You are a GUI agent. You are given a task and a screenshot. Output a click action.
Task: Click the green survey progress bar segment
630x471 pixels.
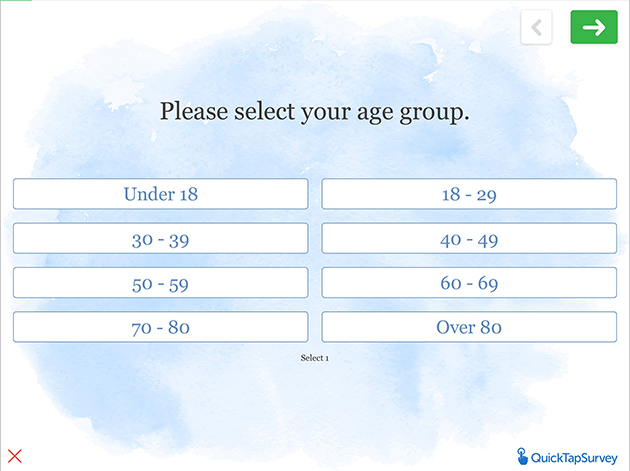[16, 0]
